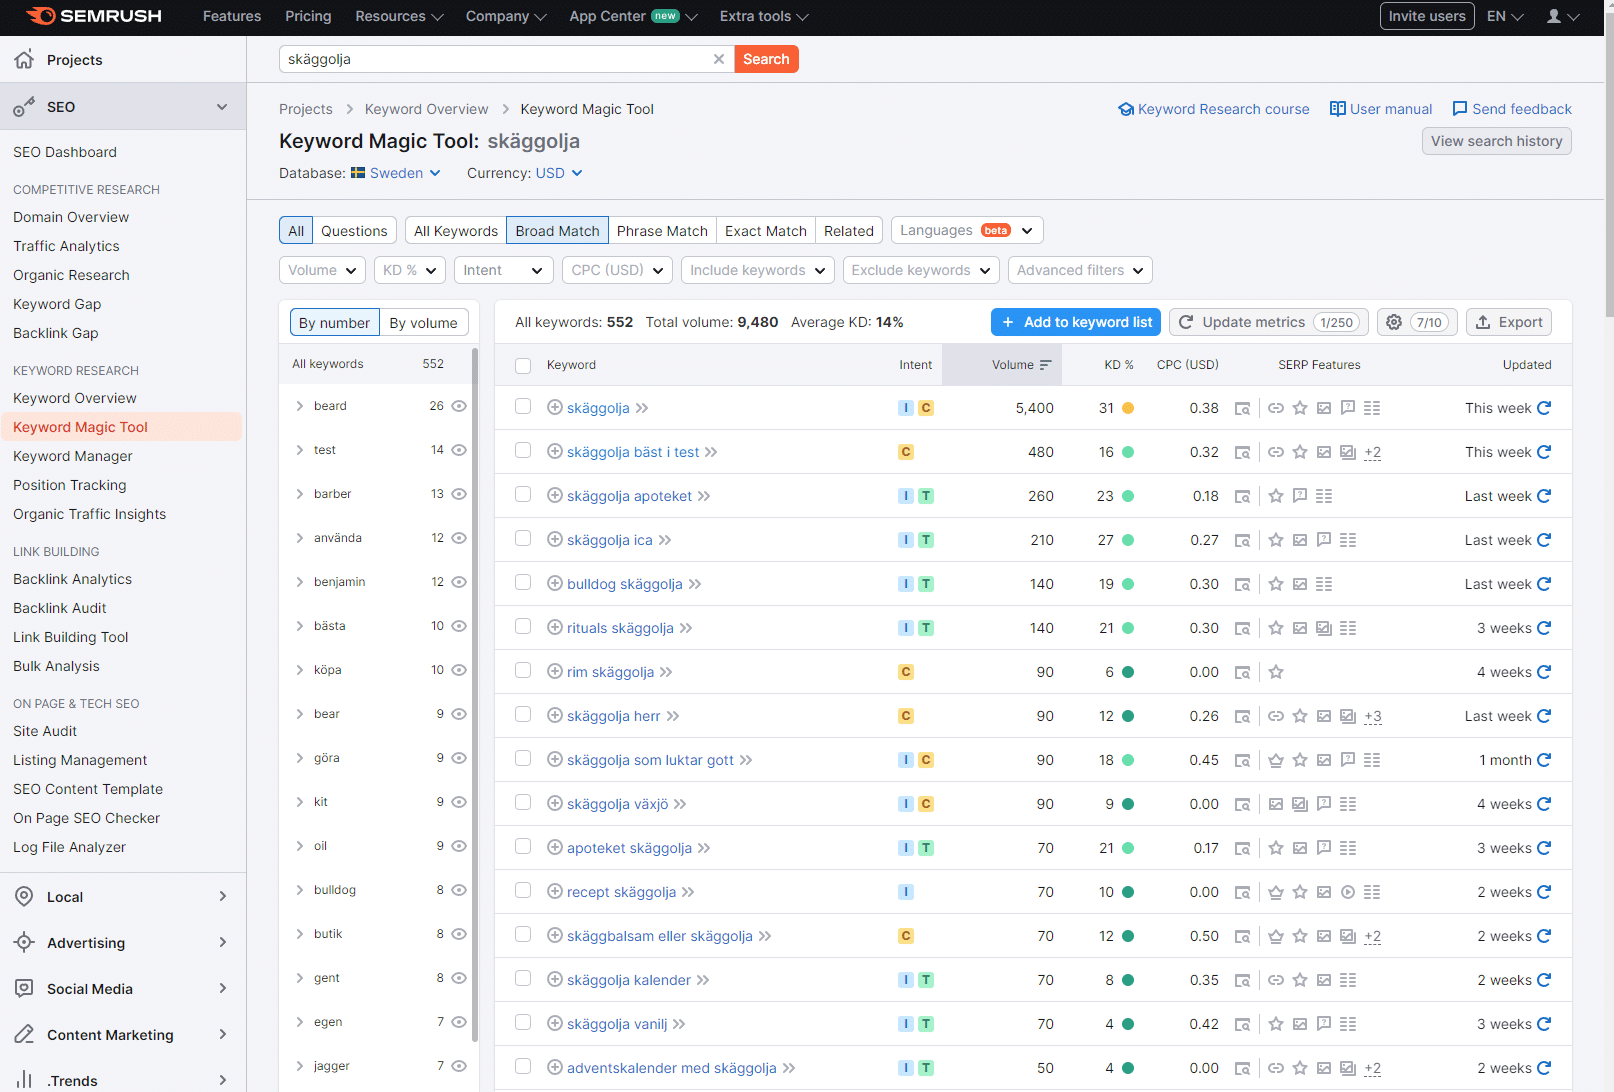Screen dimensions: 1614x1092
Task: Click Add to keyword list button
Action: 1076,322
